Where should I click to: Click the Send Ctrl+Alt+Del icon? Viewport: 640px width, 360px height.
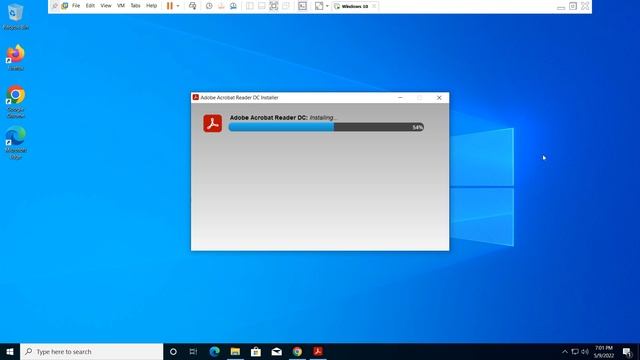pos(193,6)
